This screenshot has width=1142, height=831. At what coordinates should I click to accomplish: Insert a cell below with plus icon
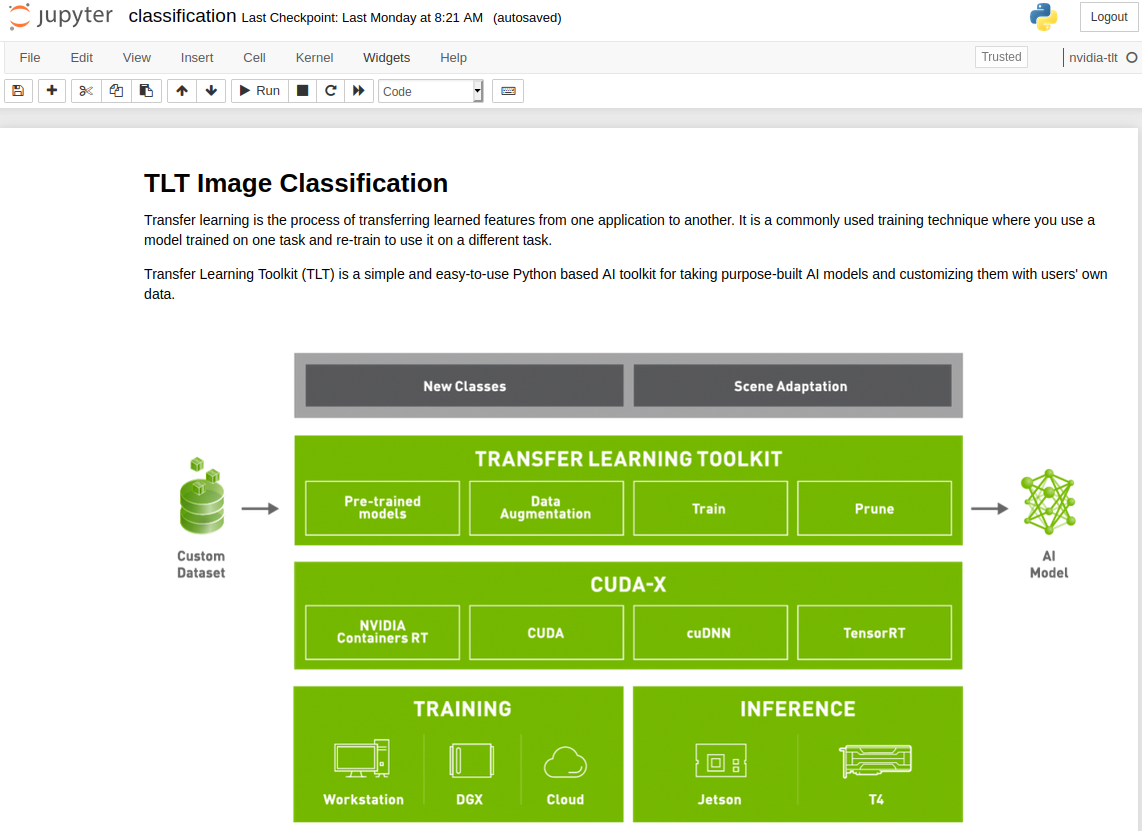(52, 91)
